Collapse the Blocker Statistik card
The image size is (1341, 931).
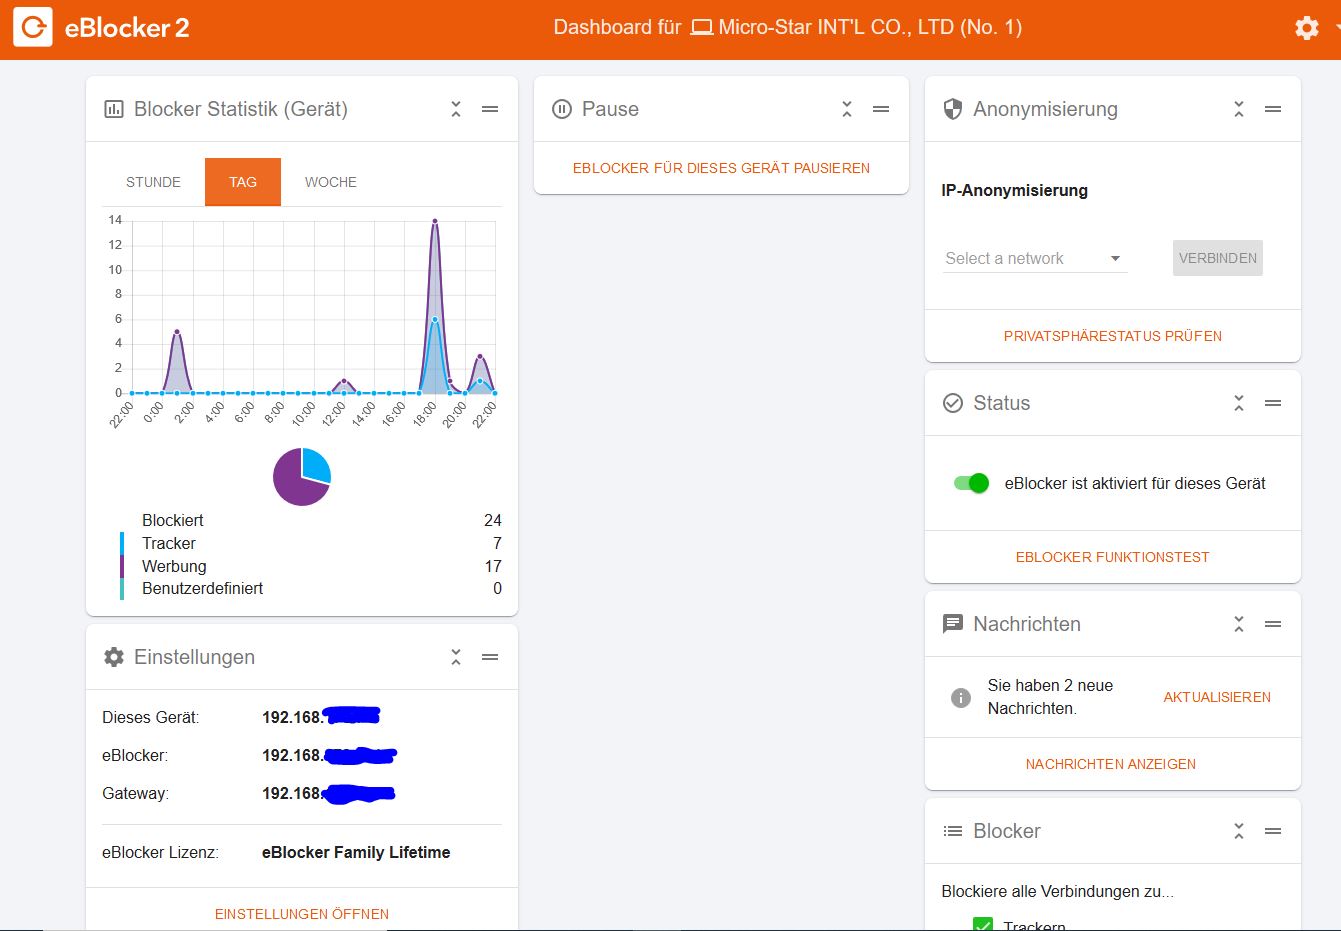(x=456, y=109)
